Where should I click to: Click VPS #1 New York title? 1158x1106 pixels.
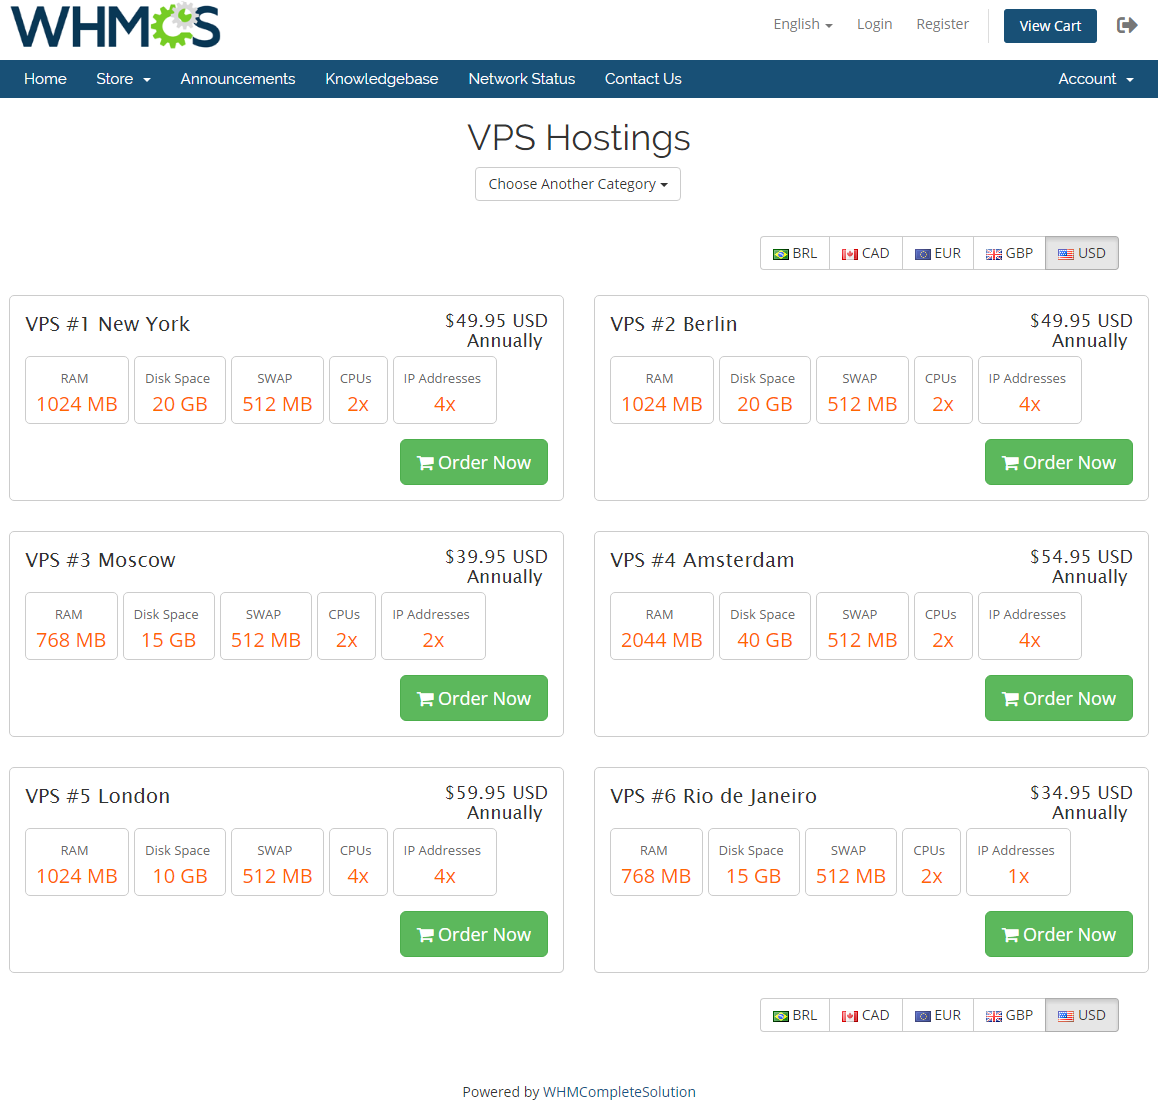108,324
